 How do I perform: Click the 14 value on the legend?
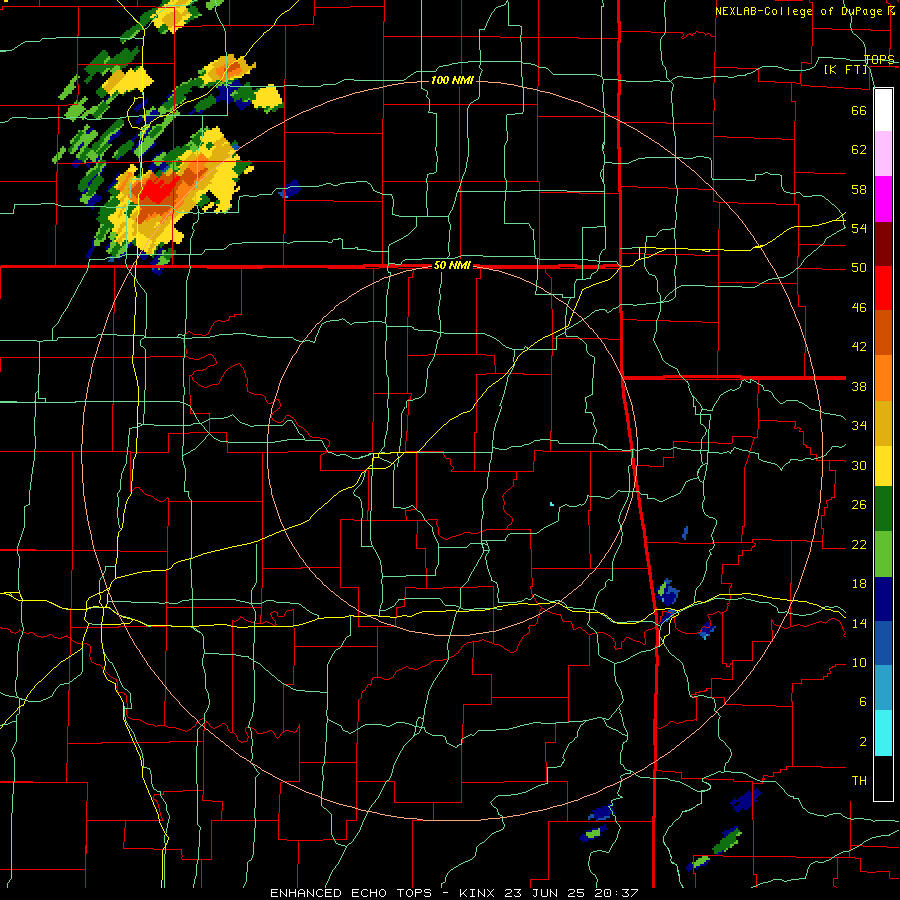[x=859, y=623]
